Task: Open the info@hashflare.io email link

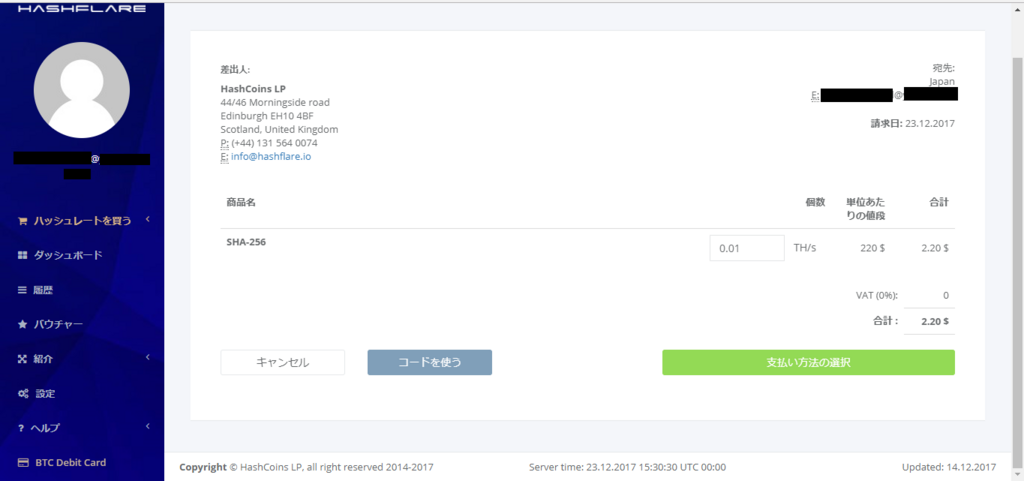Action: coord(271,157)
